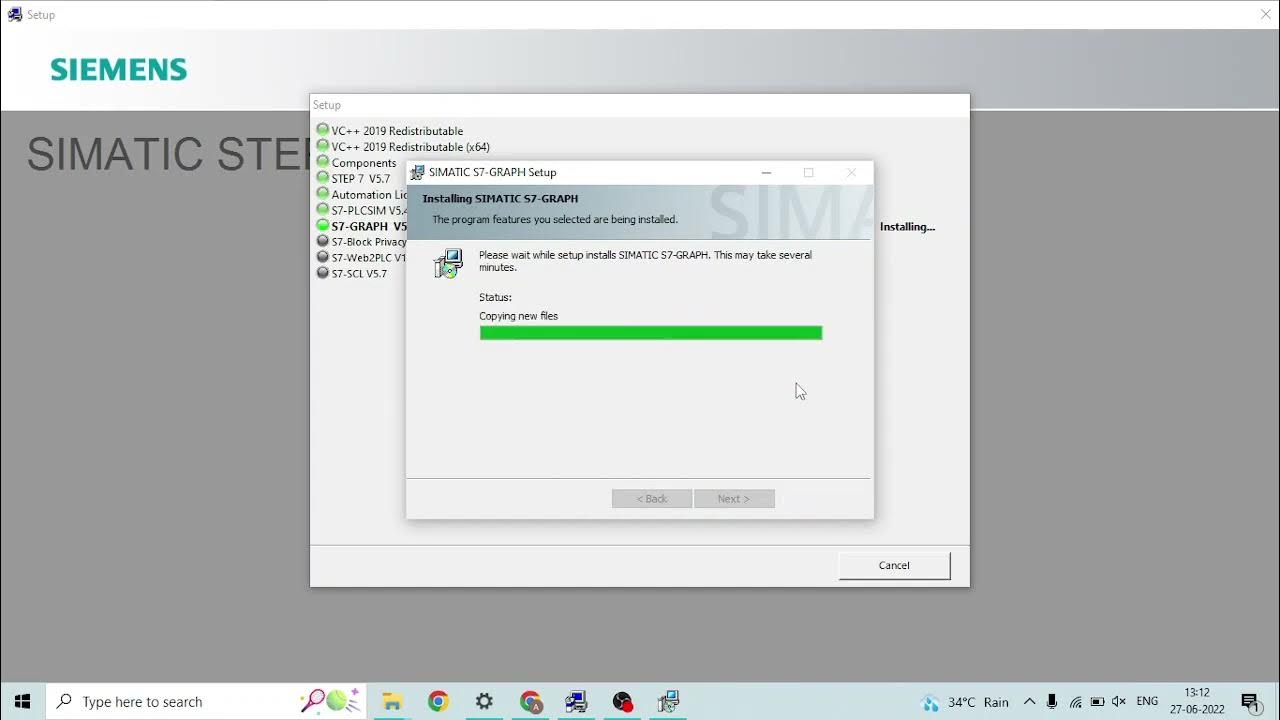
Task: Click the installer icon beside 'Please wait' text
Action: click(x=448, y=263)
